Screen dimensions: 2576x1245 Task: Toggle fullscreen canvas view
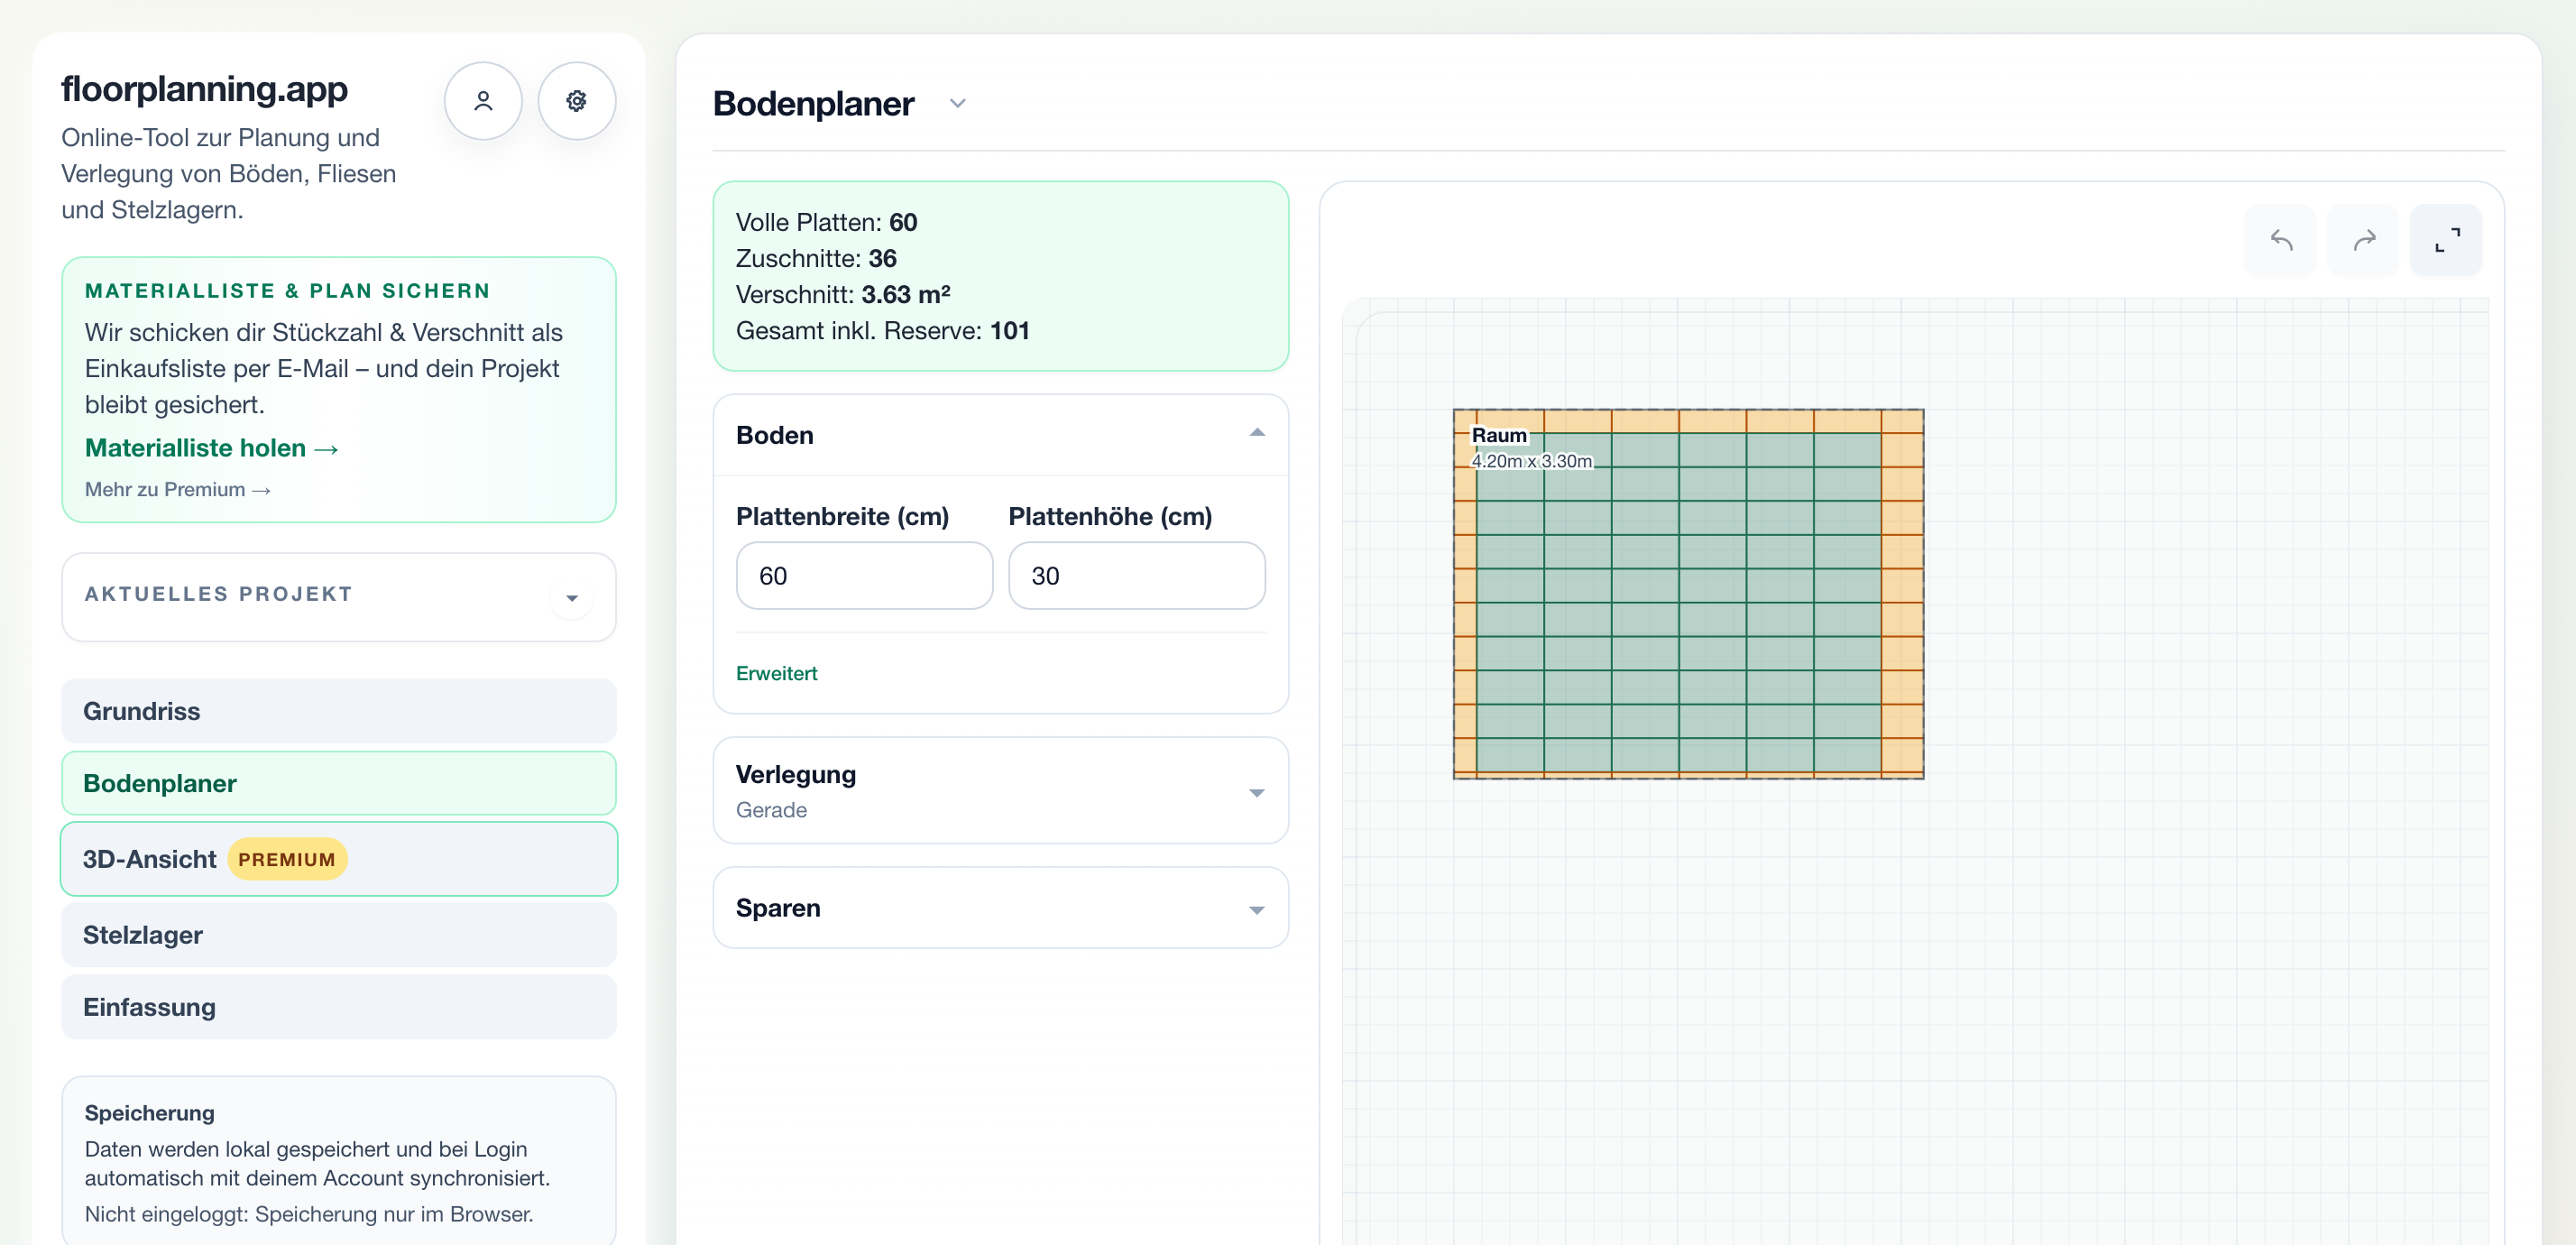coord(2446,240)
